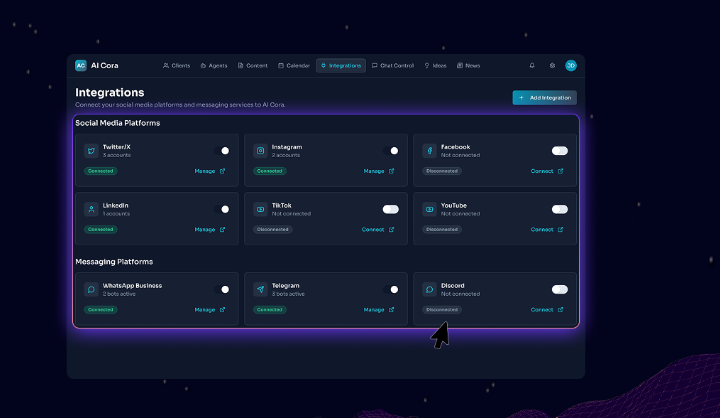Open notifications via the bell icon
The image size is (720, 418).
(532, 66)
